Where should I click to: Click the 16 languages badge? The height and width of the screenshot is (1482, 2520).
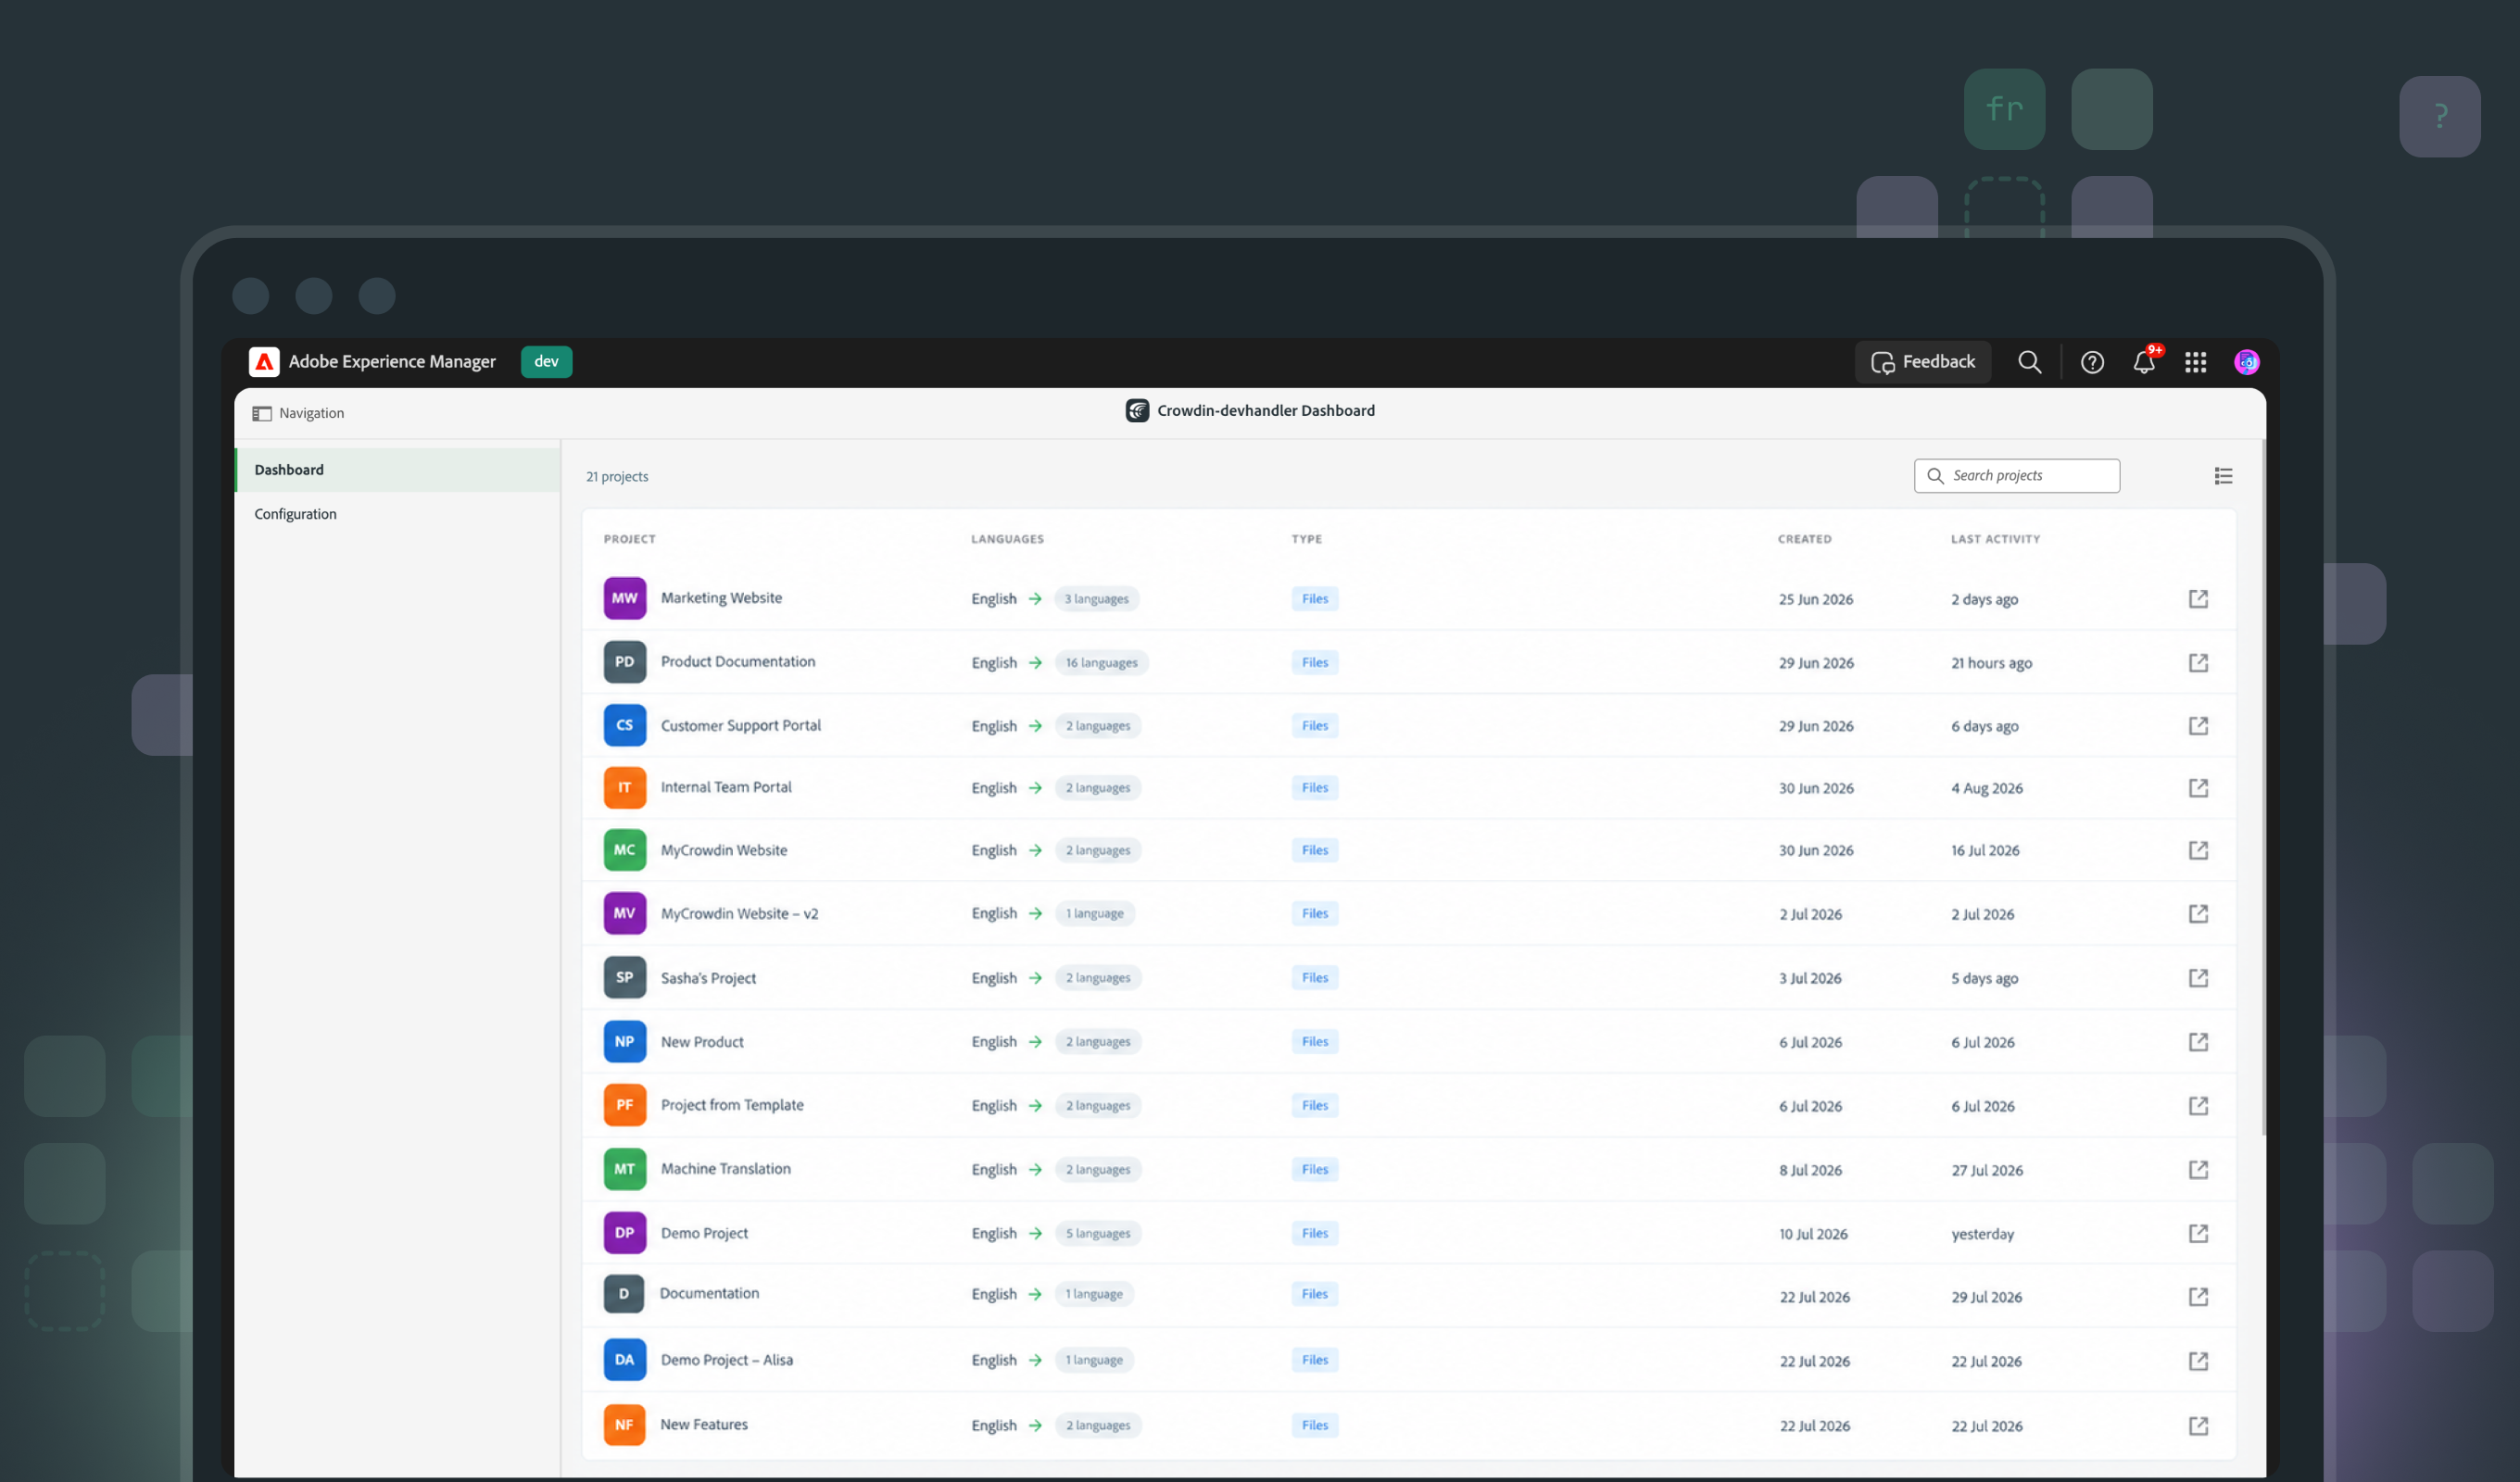click(x=1101, y=663)
